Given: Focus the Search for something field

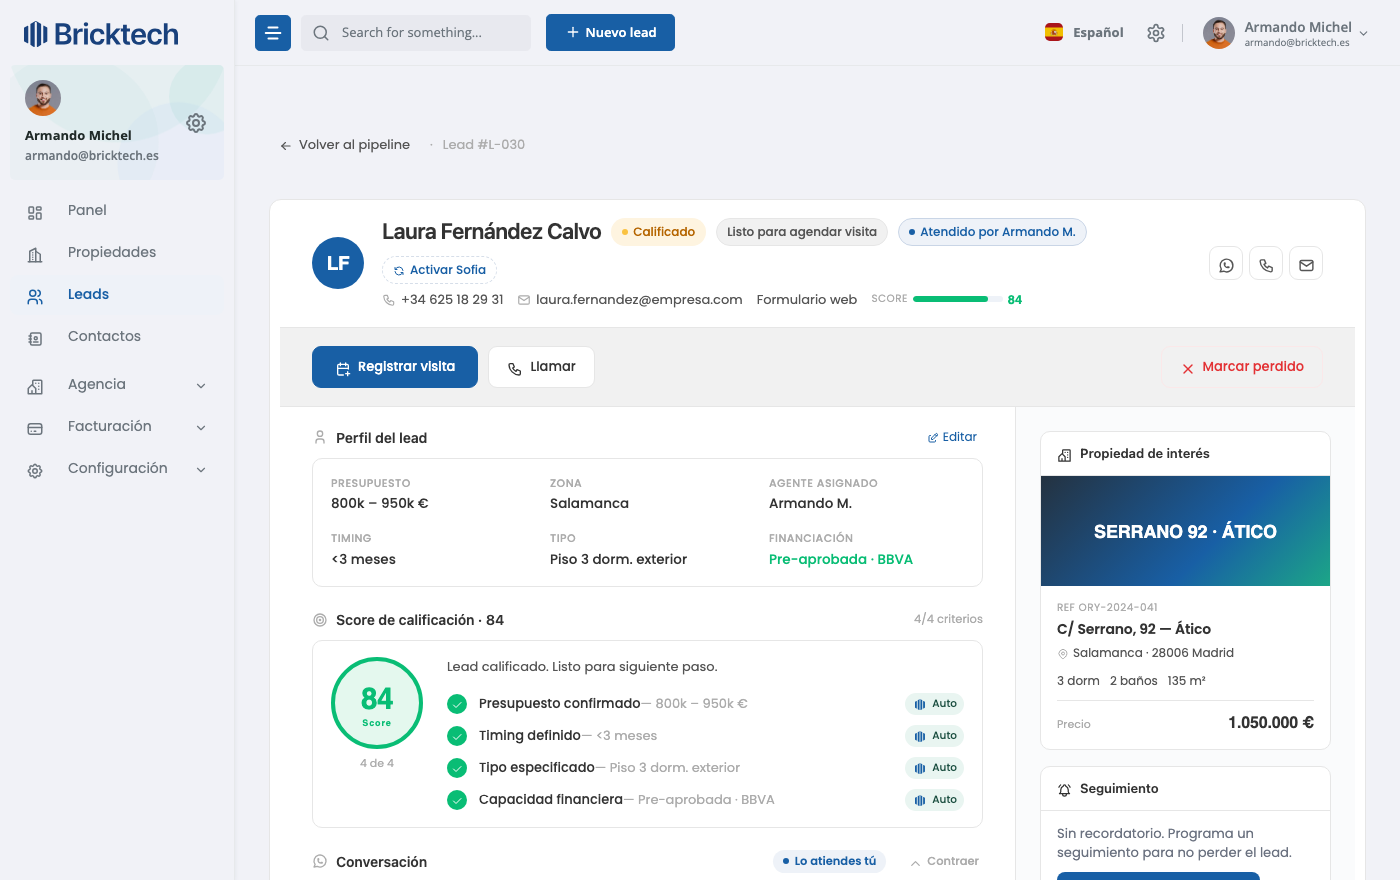Looking at the screenshot, I should tap(416, 33).
